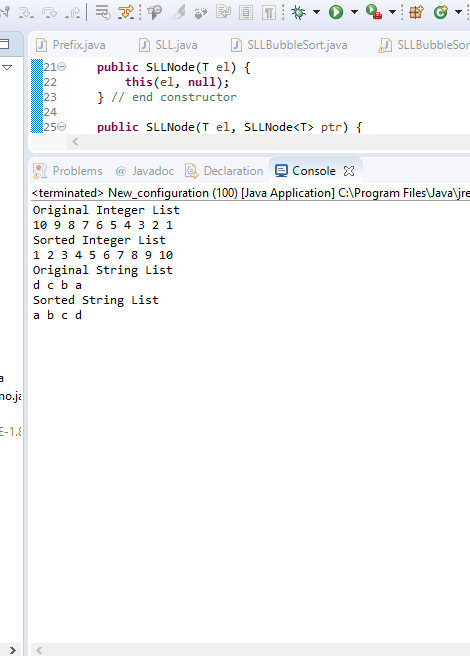Open the Run button dropdown arrow
The height and width of the screenshot is (656, 470).
354,12
